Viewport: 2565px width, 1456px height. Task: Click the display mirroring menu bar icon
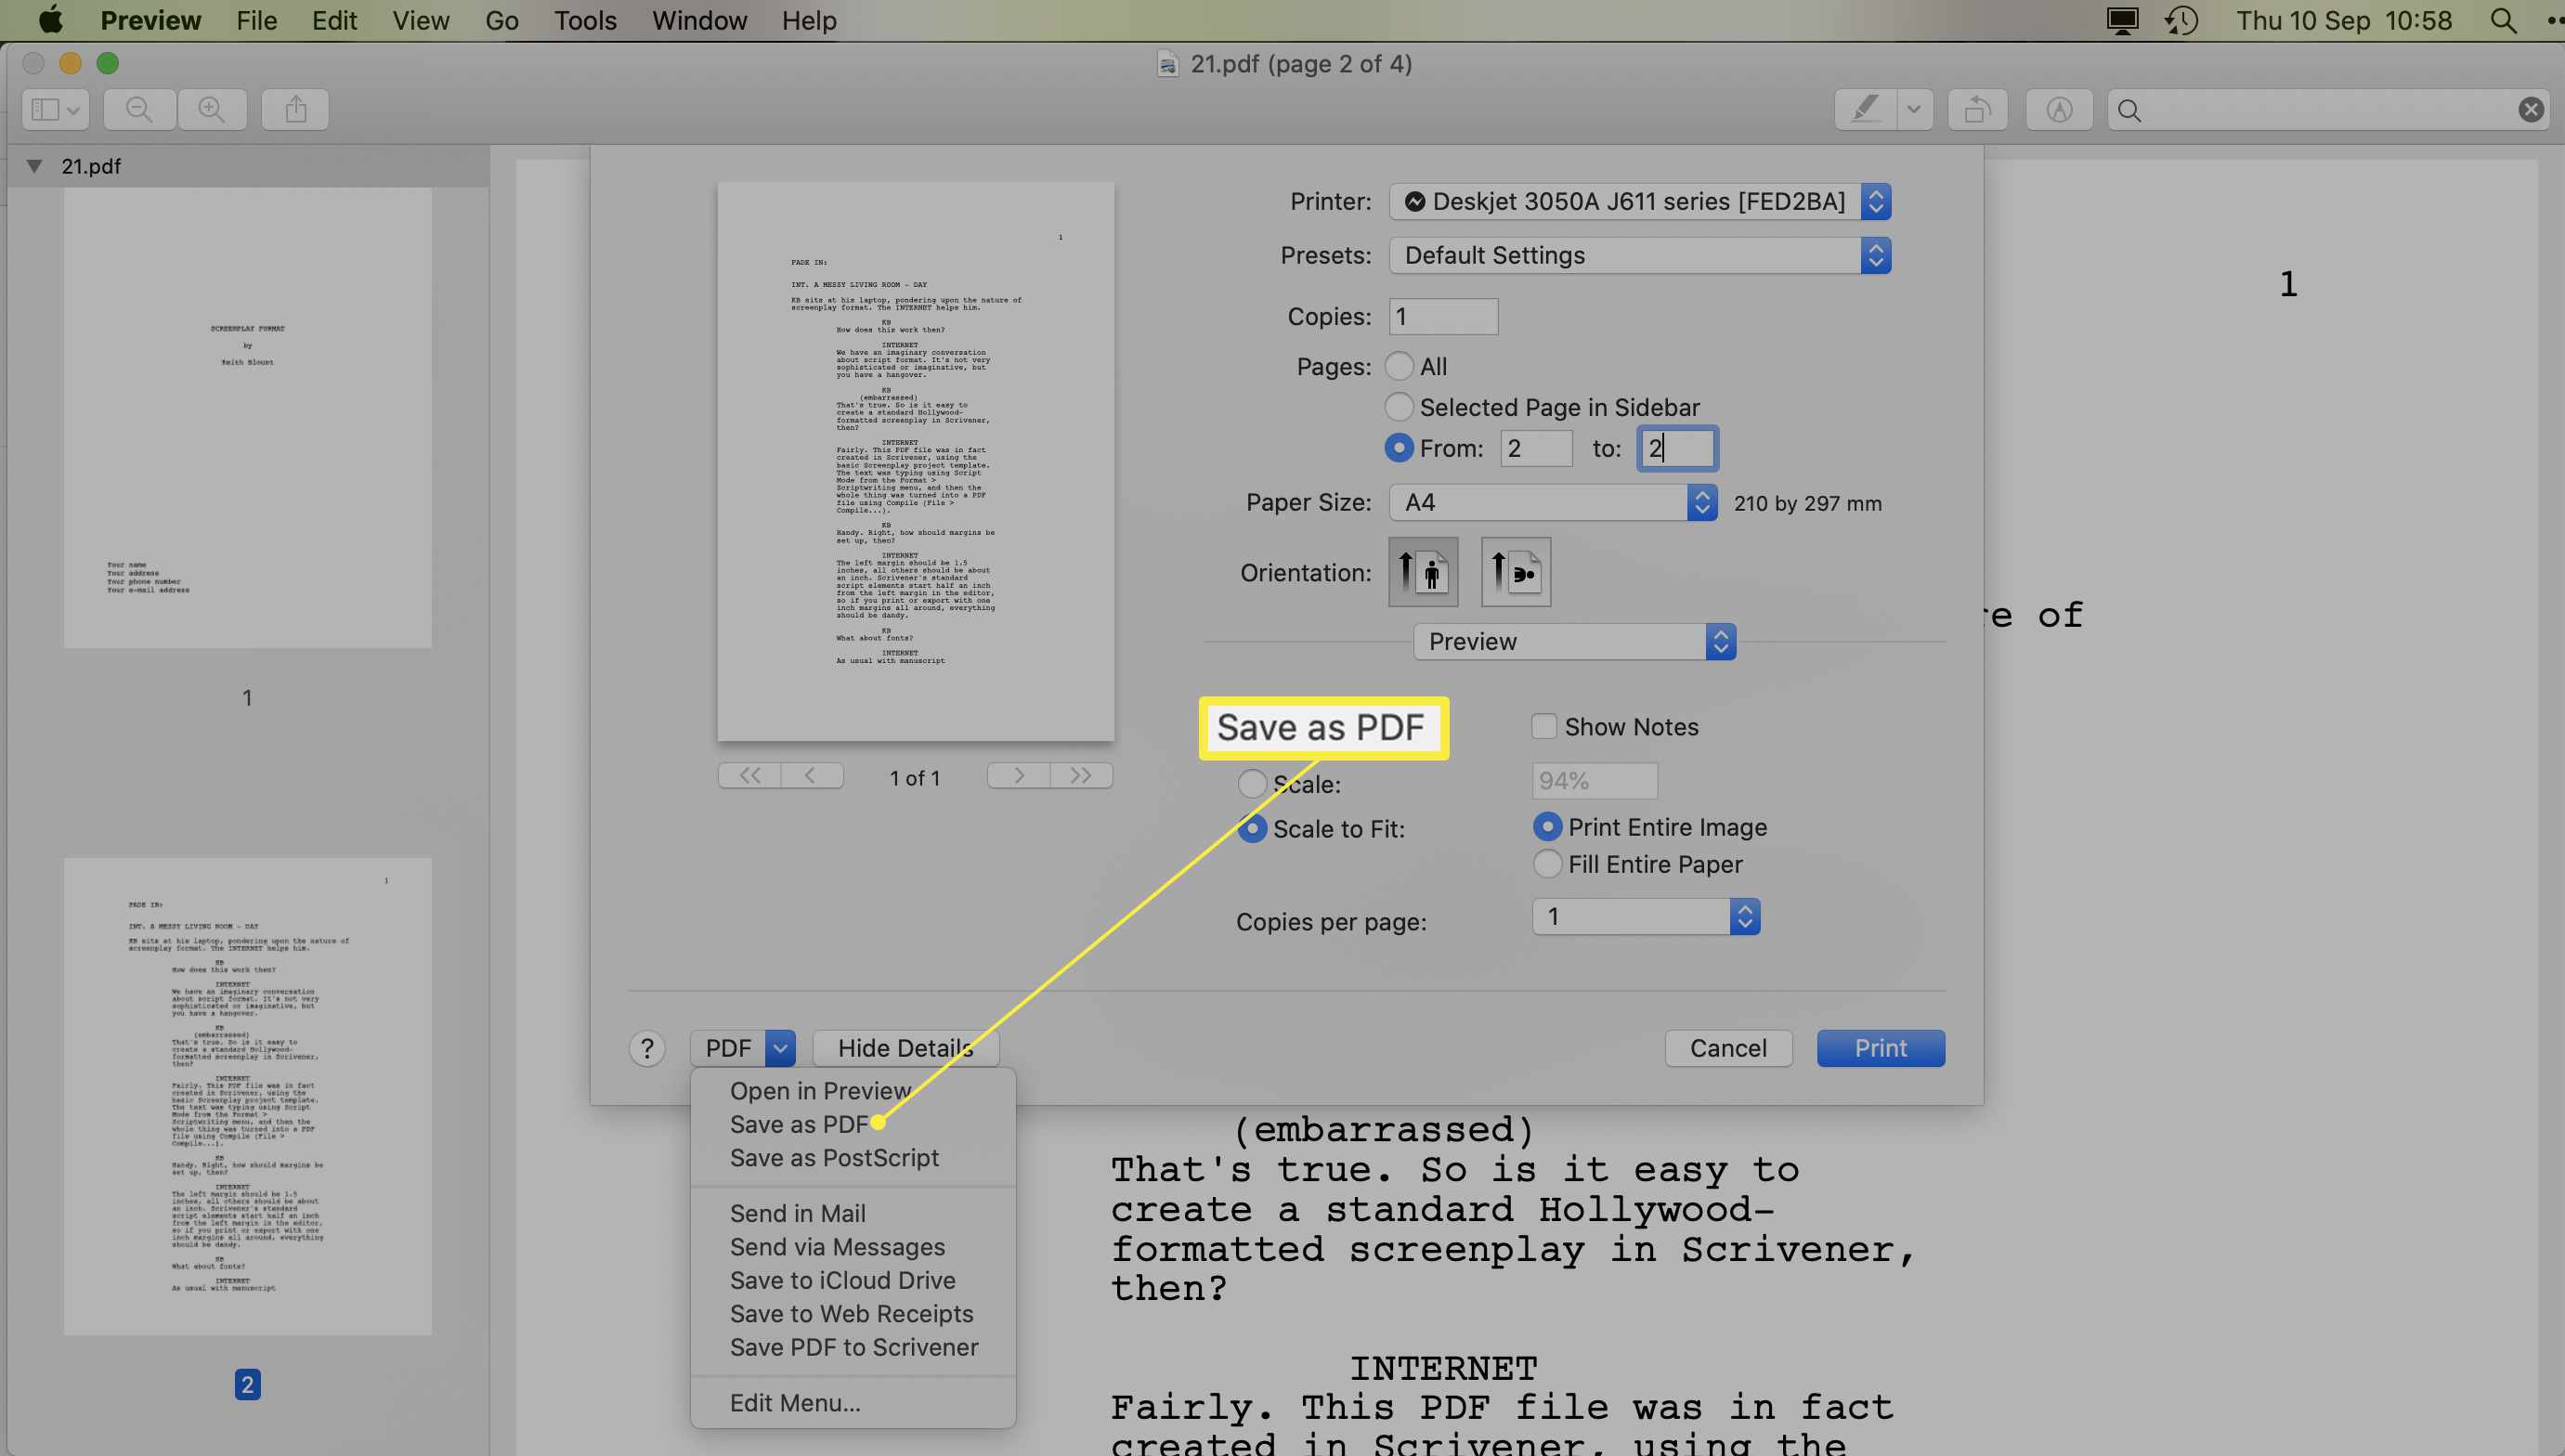[2122, 20]
